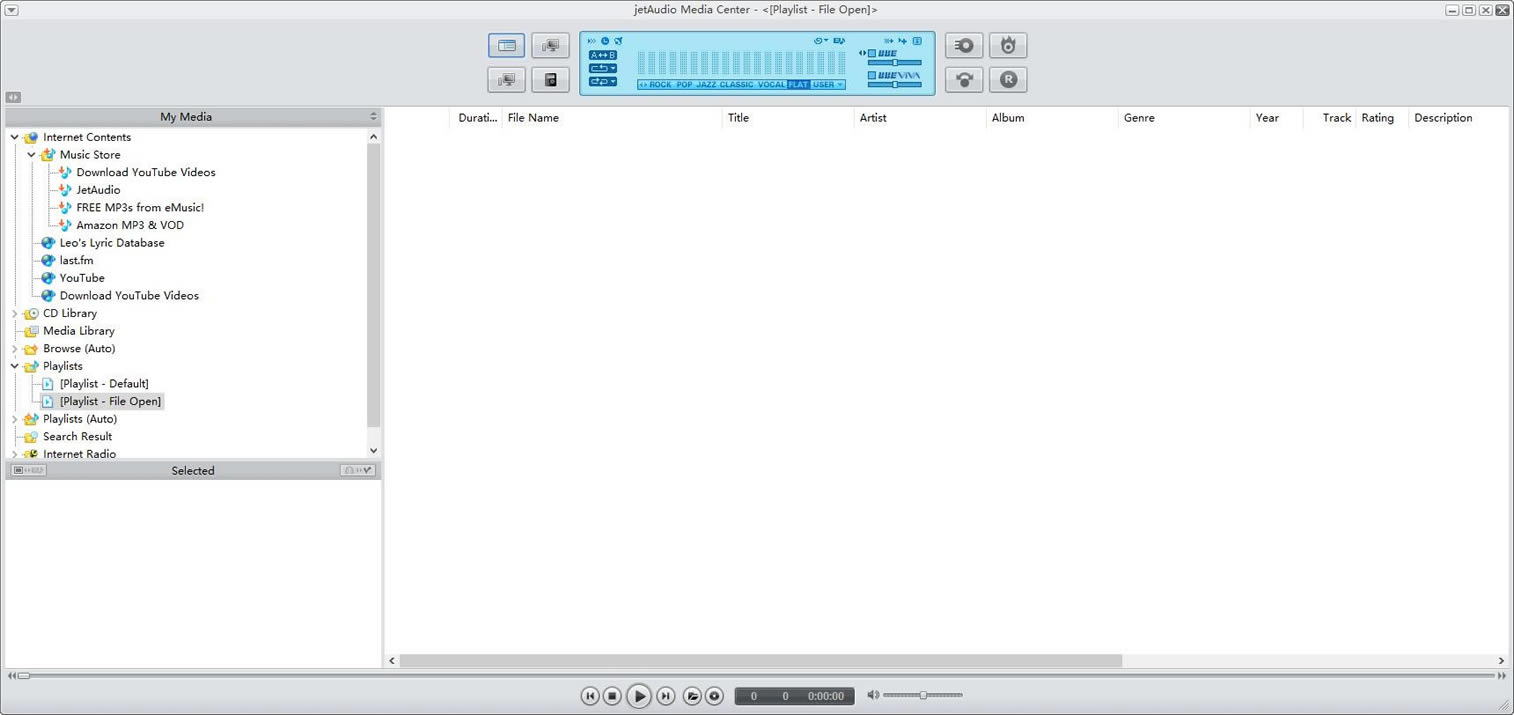Enable the BBE sound effect

click(x=870, y=53)
